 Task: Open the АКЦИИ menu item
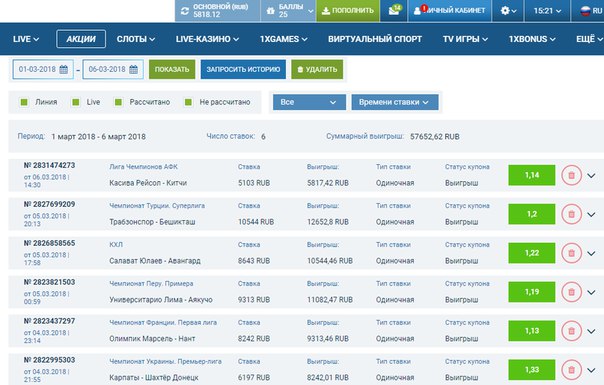coord(81,39)
